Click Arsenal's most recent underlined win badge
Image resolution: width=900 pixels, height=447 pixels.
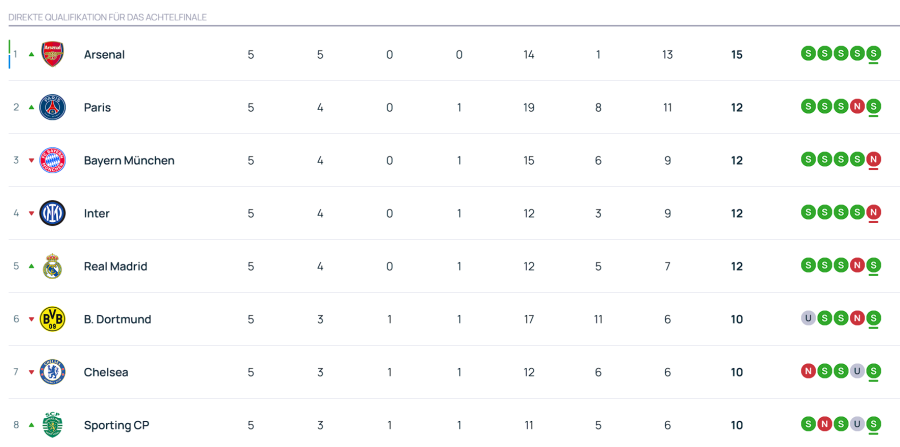tap(874, 54)
